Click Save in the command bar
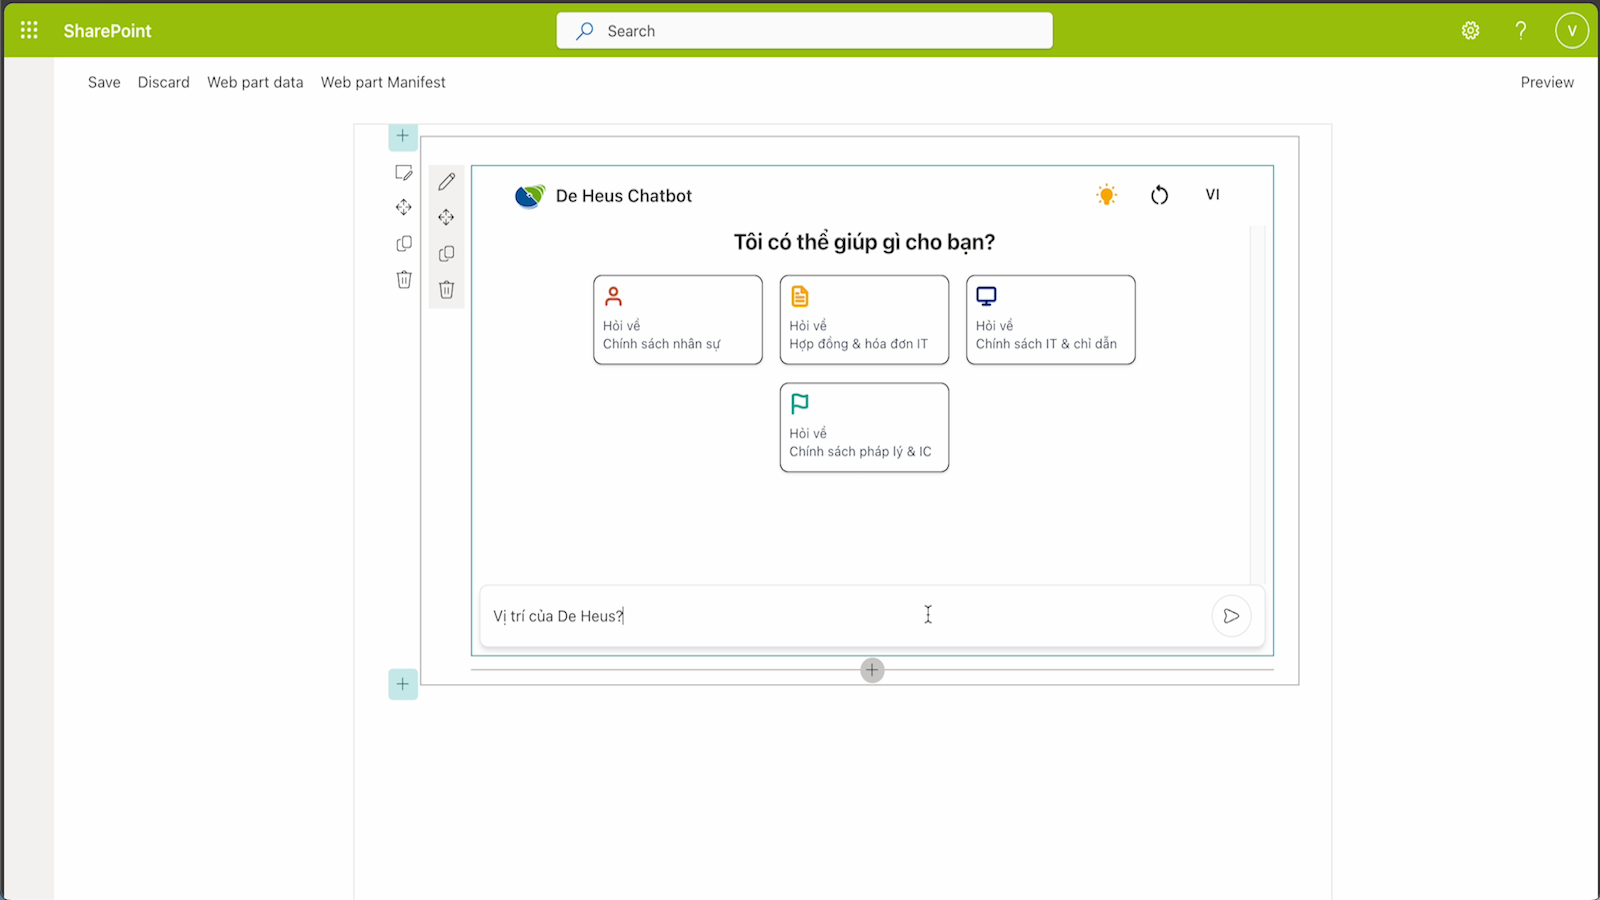1600x900 pixels. click(x=104, y=82)
